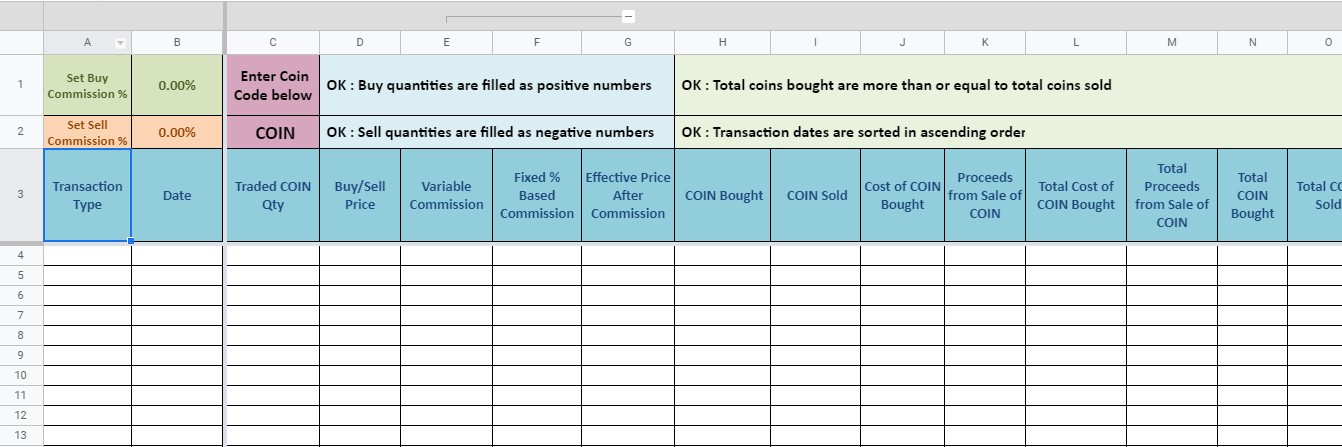Click the Proceeds from Sale of COIN header
The image size is (1342, 447).
click(985, 195)
